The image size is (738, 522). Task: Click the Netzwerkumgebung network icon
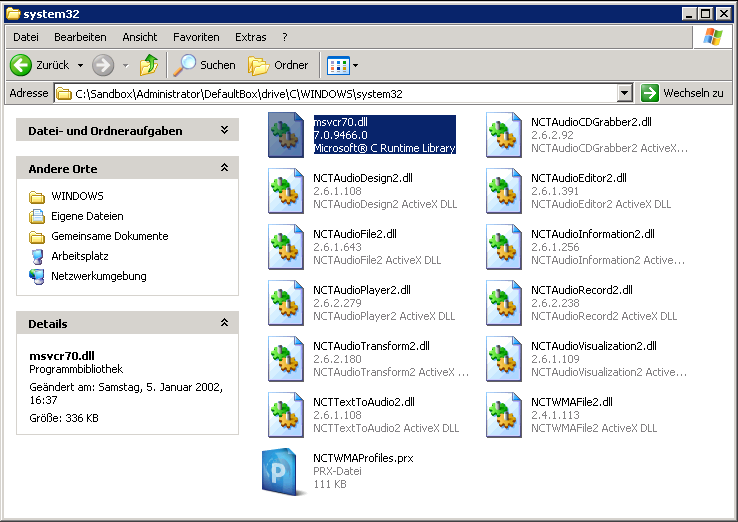pos(37,277)
